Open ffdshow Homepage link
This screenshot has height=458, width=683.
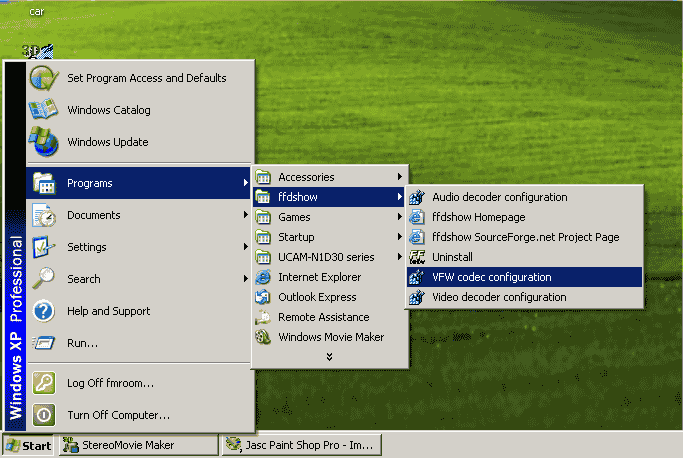[525, 217]
